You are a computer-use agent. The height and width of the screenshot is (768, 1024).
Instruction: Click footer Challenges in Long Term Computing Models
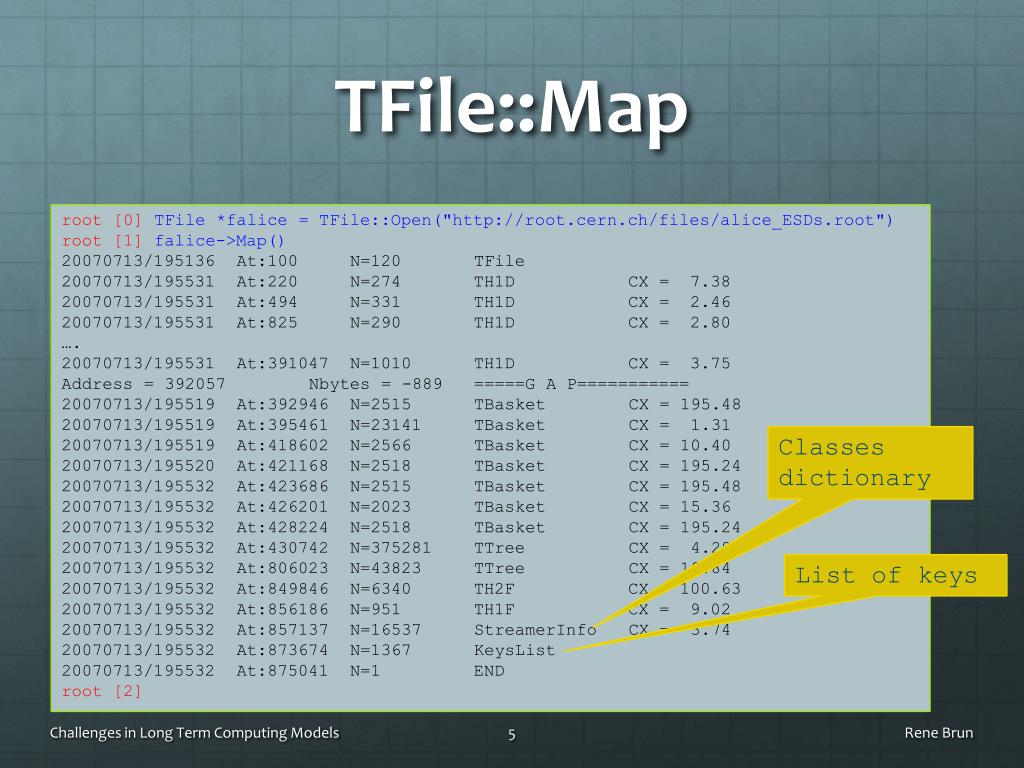click(194, 733)
